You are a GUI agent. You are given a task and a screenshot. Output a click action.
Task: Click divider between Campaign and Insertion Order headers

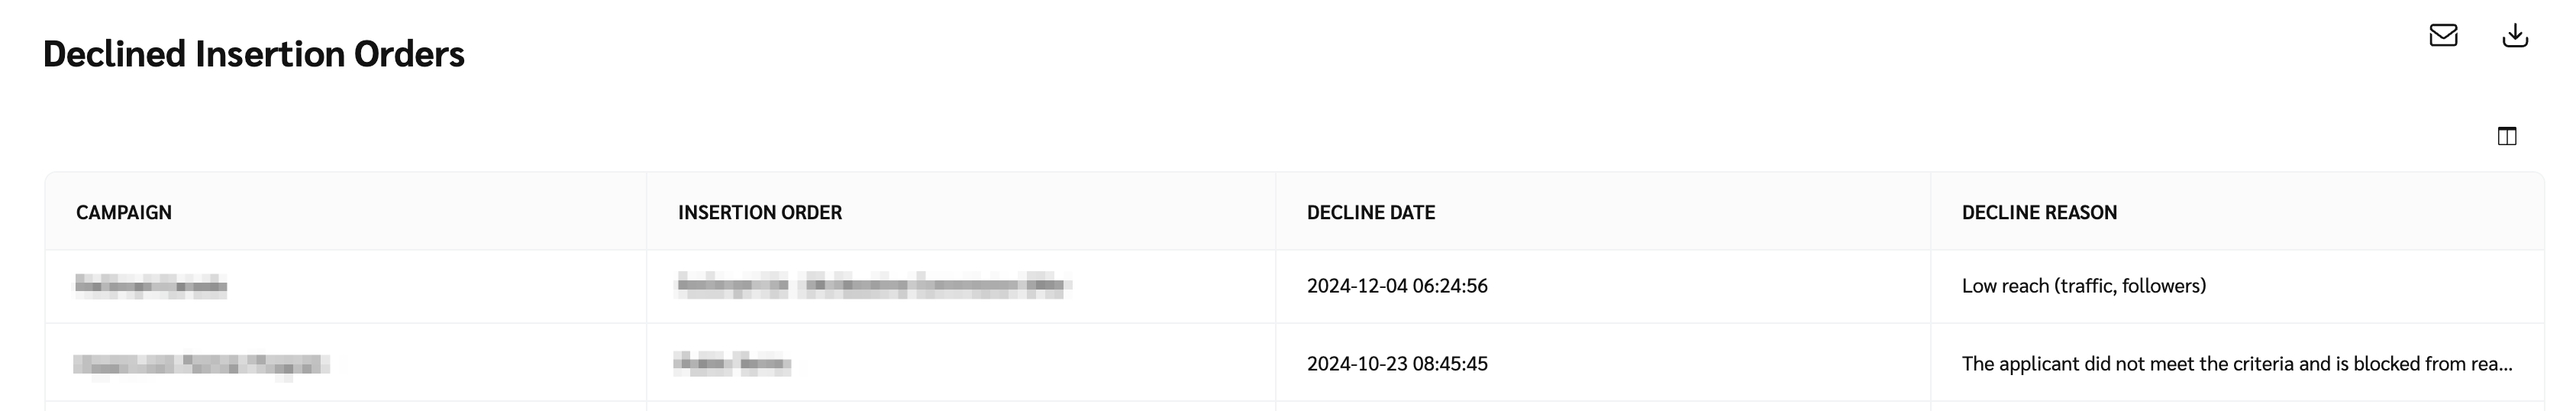(647, 212)
